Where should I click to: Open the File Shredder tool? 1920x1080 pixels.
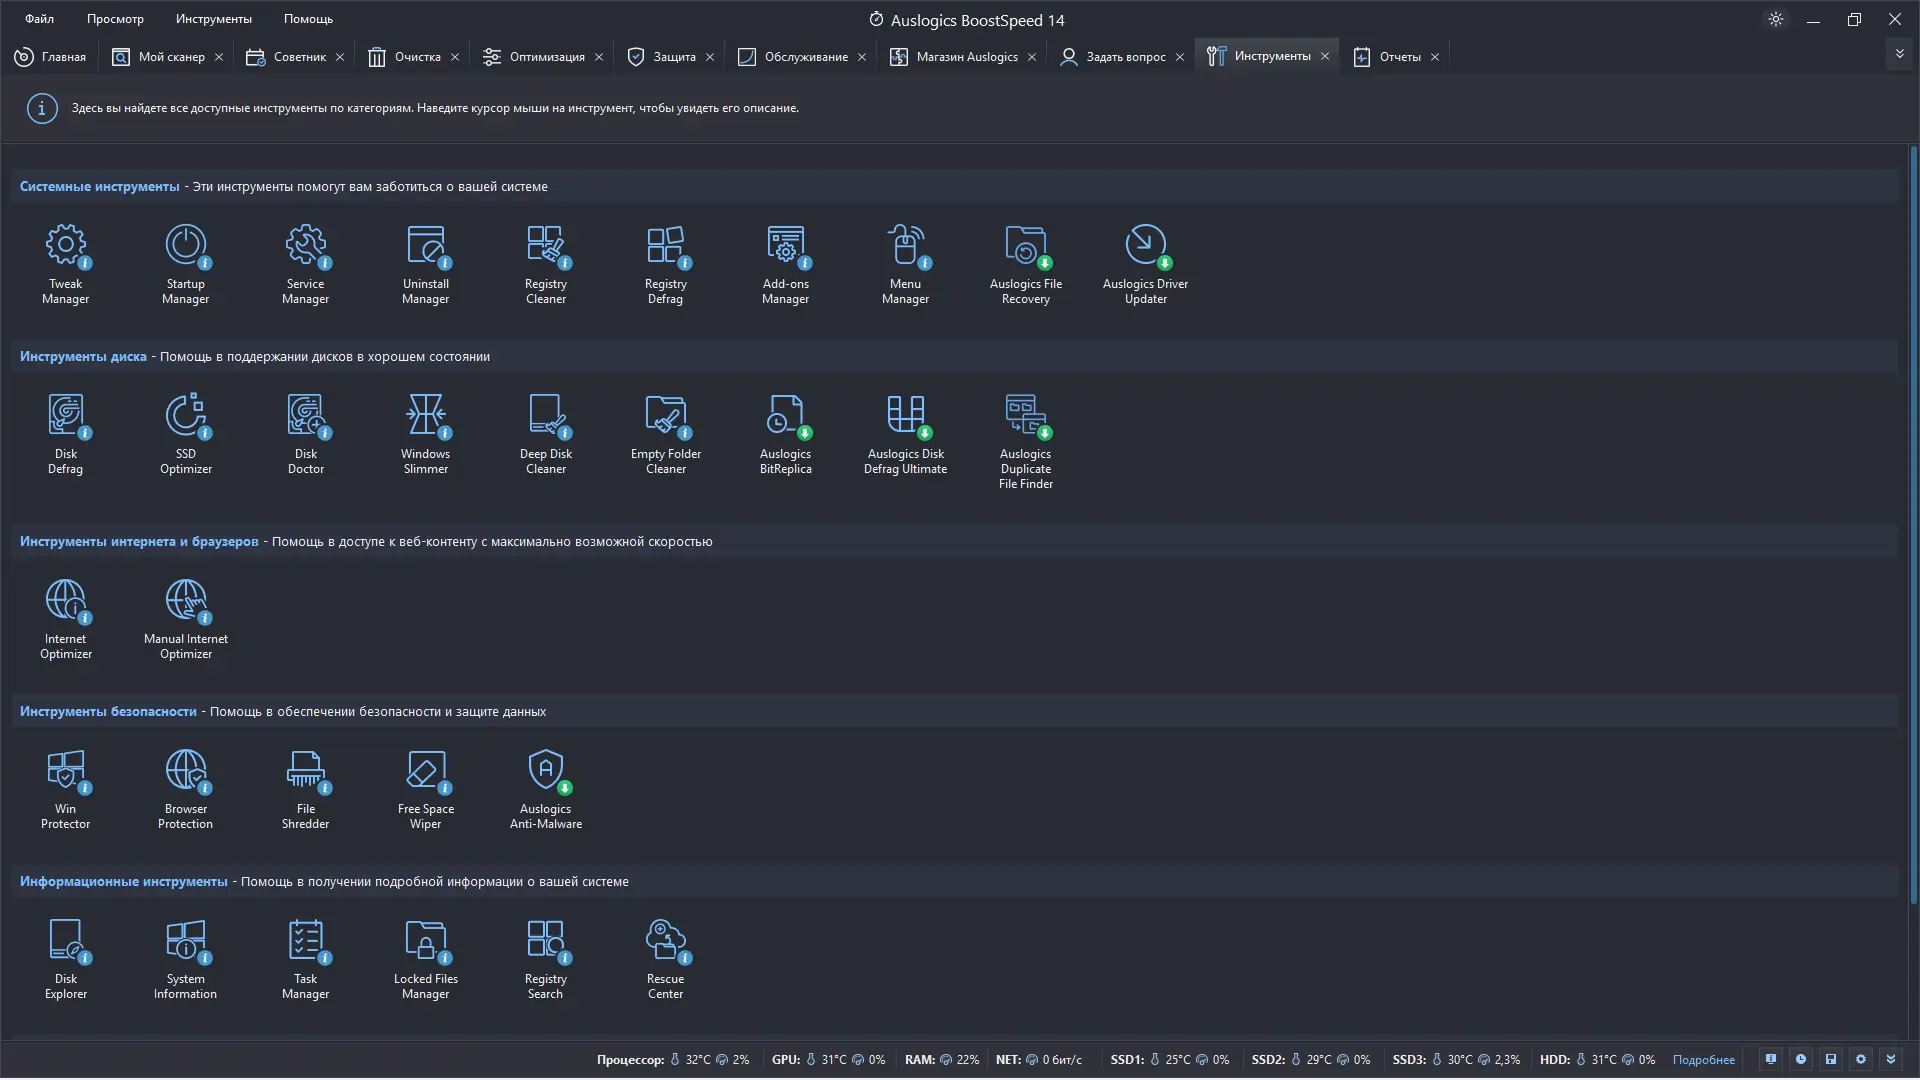[x=306, y=788]
